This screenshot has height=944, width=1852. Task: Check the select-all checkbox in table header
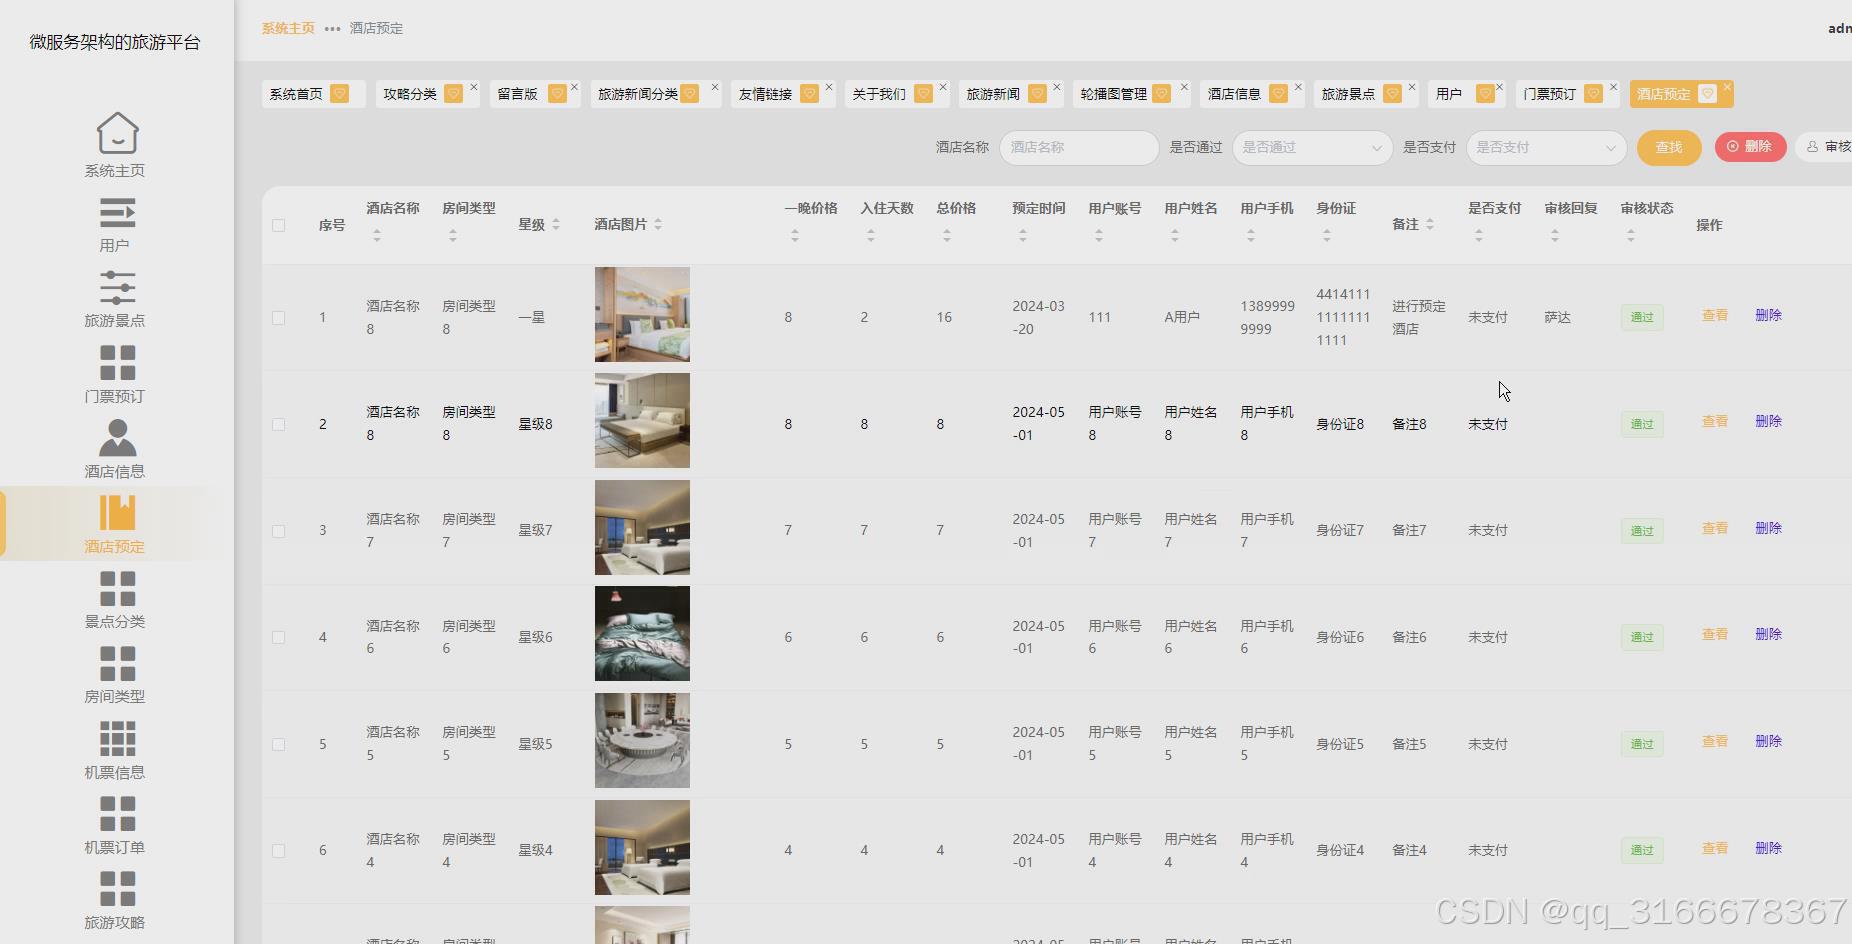tap(279, 225)
